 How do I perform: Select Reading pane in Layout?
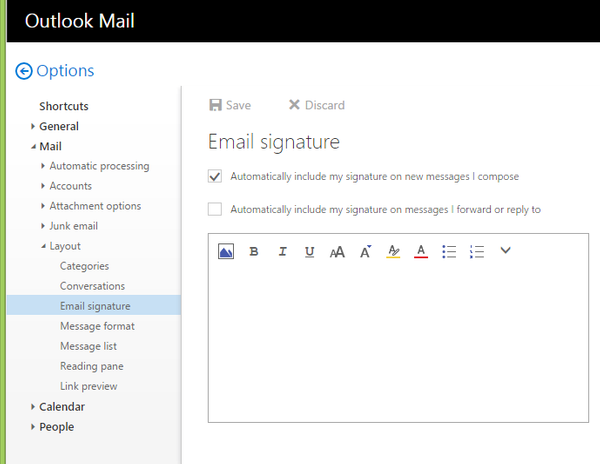[x=92, y=366]
